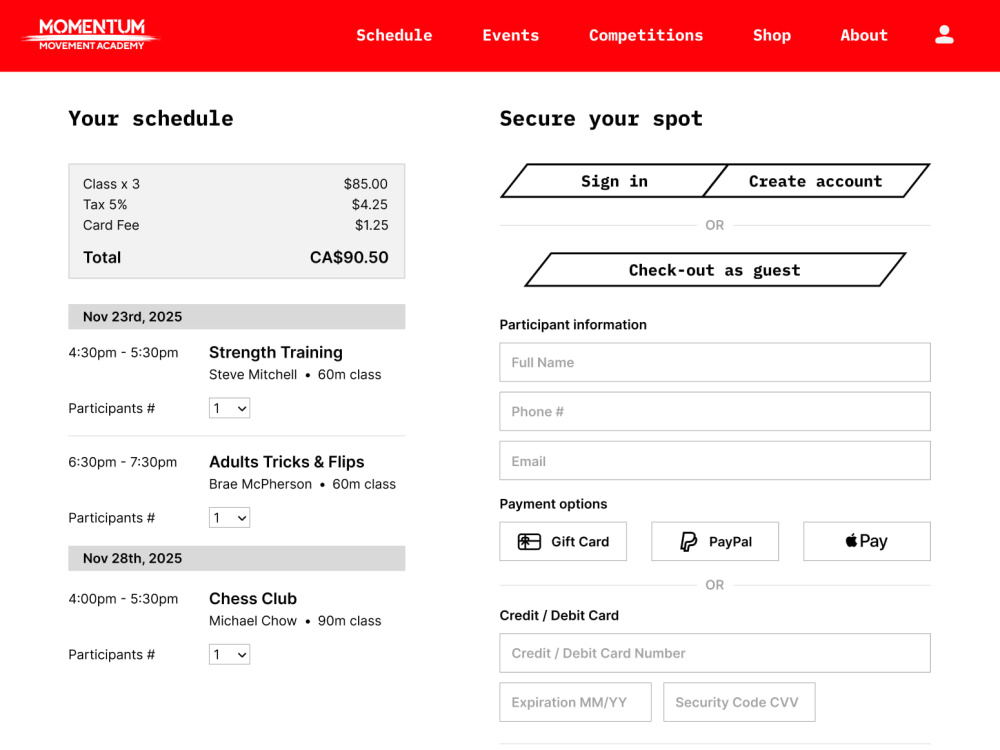The height and width of the screenshot is (750, 1000).
Task: Click the CA$90.50 total amount
Action: pyautogui.click(x=349, y=258)
